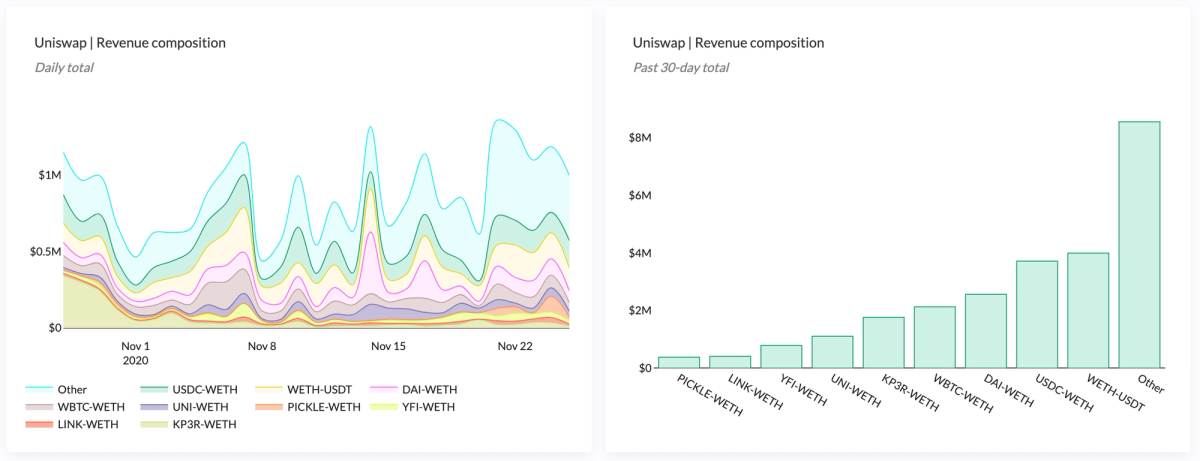Click the WETH-USDT bar
This screenshot has height=461, width=1200.
point(1088,310)
